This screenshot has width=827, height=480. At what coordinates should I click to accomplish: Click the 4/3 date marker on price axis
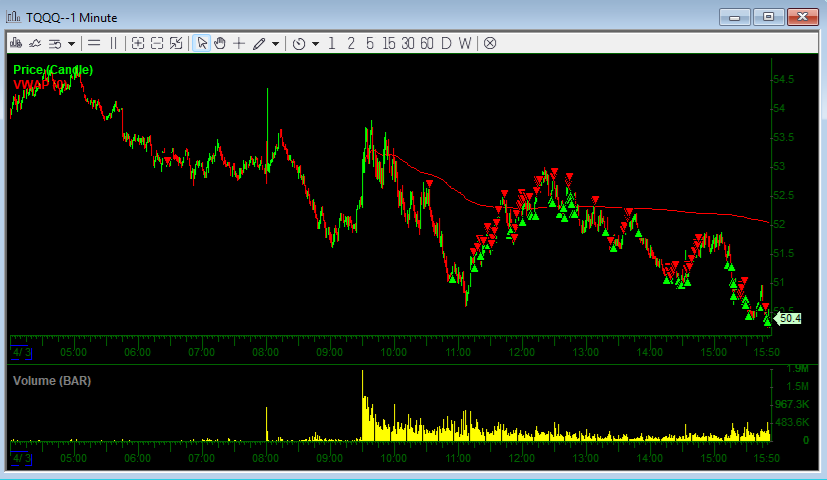[x=22, y=352]
